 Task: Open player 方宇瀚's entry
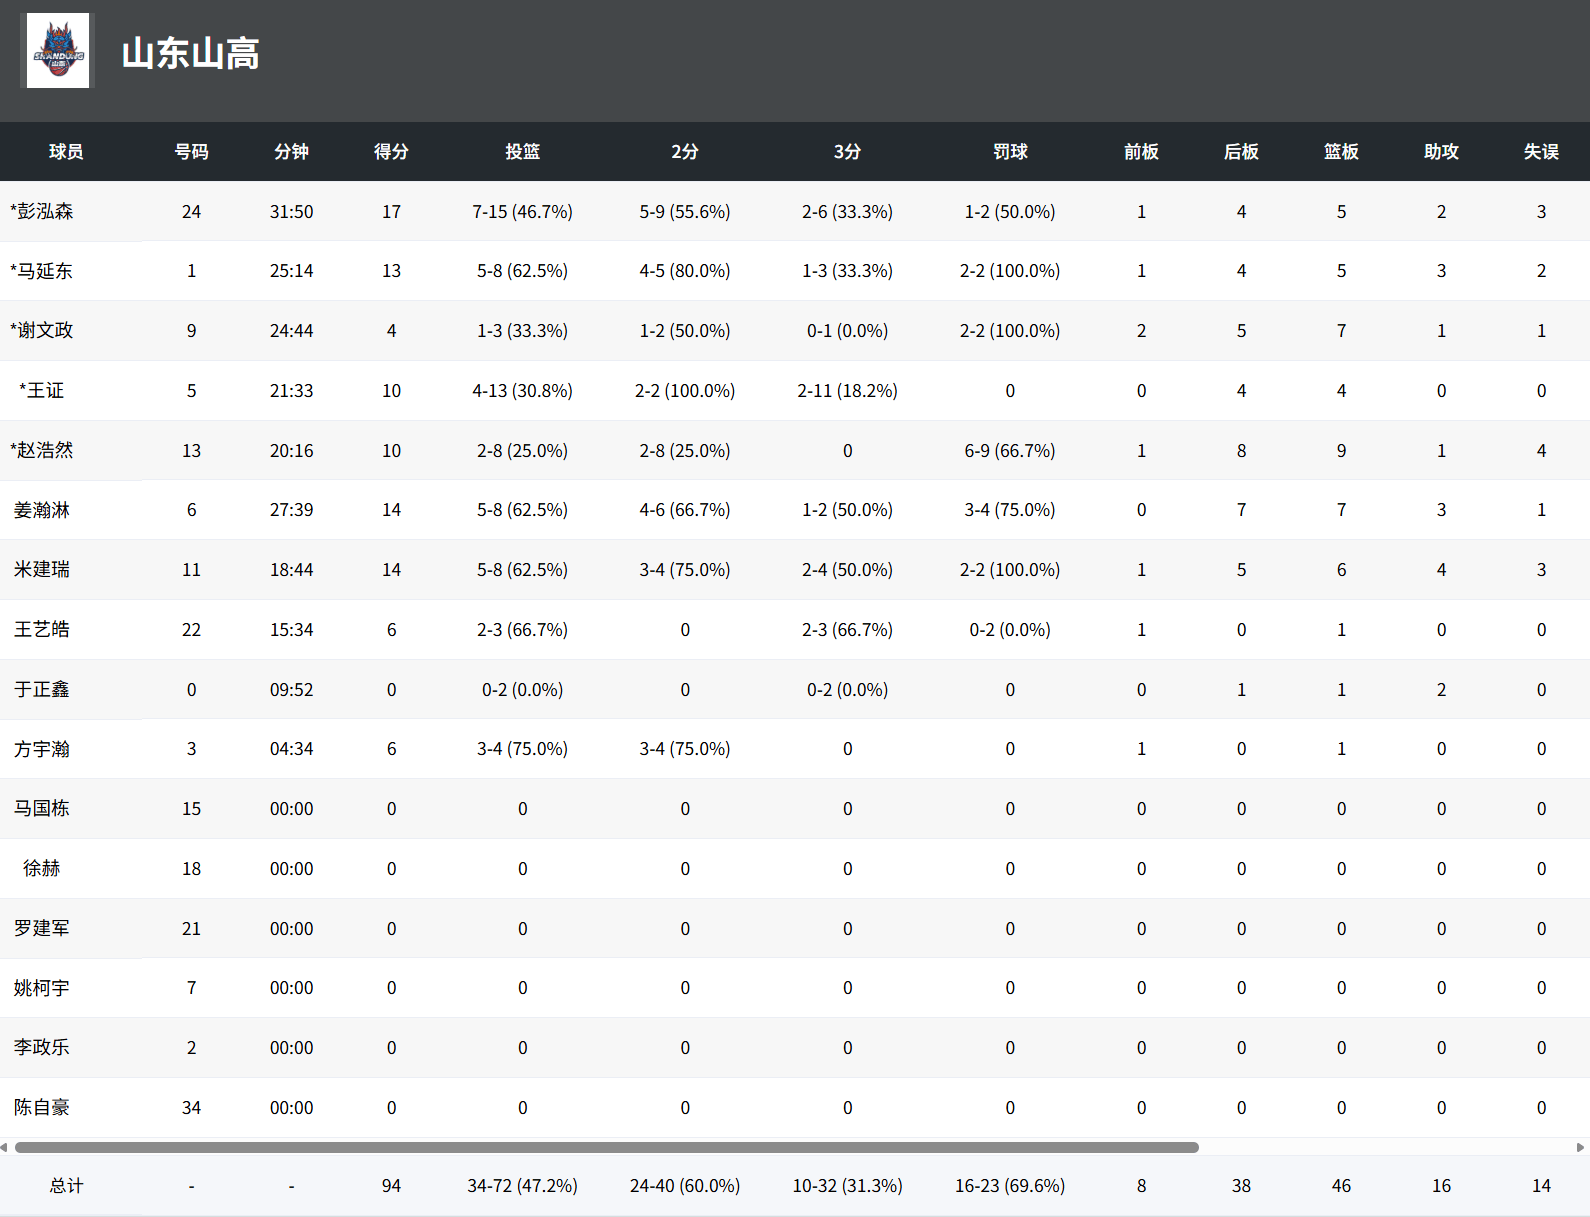[42, 749]
